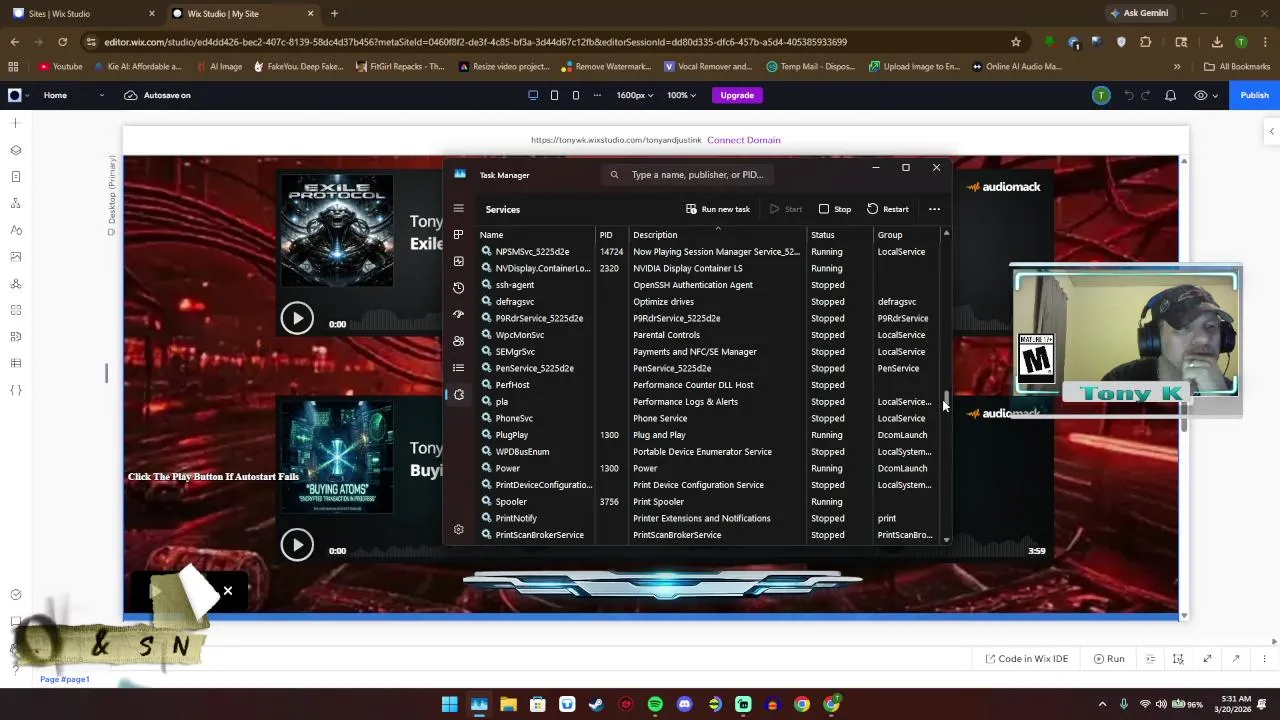Screen dimensions: 1280x720
Task: Click Ask Gemini button
Action: point(1138,13)
